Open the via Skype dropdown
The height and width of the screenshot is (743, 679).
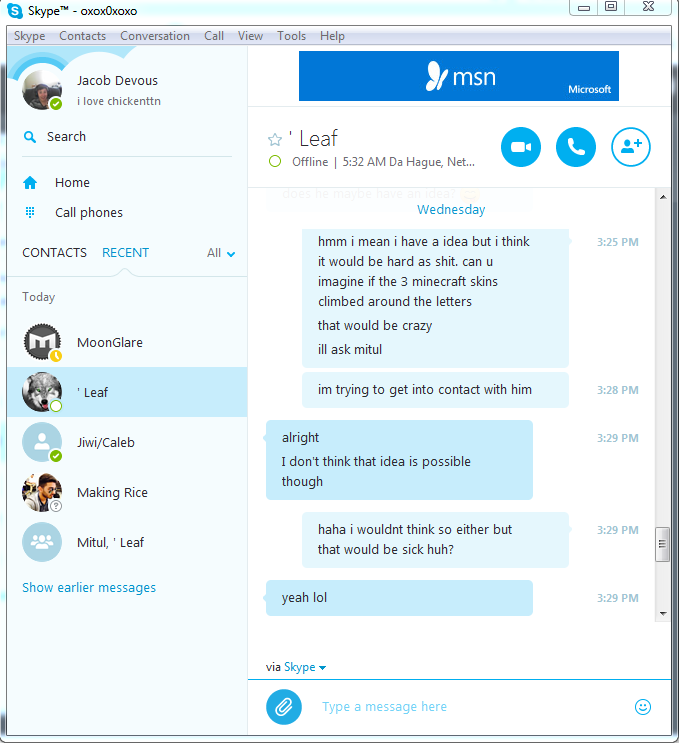pyautogui.click(x=304, y=667)
